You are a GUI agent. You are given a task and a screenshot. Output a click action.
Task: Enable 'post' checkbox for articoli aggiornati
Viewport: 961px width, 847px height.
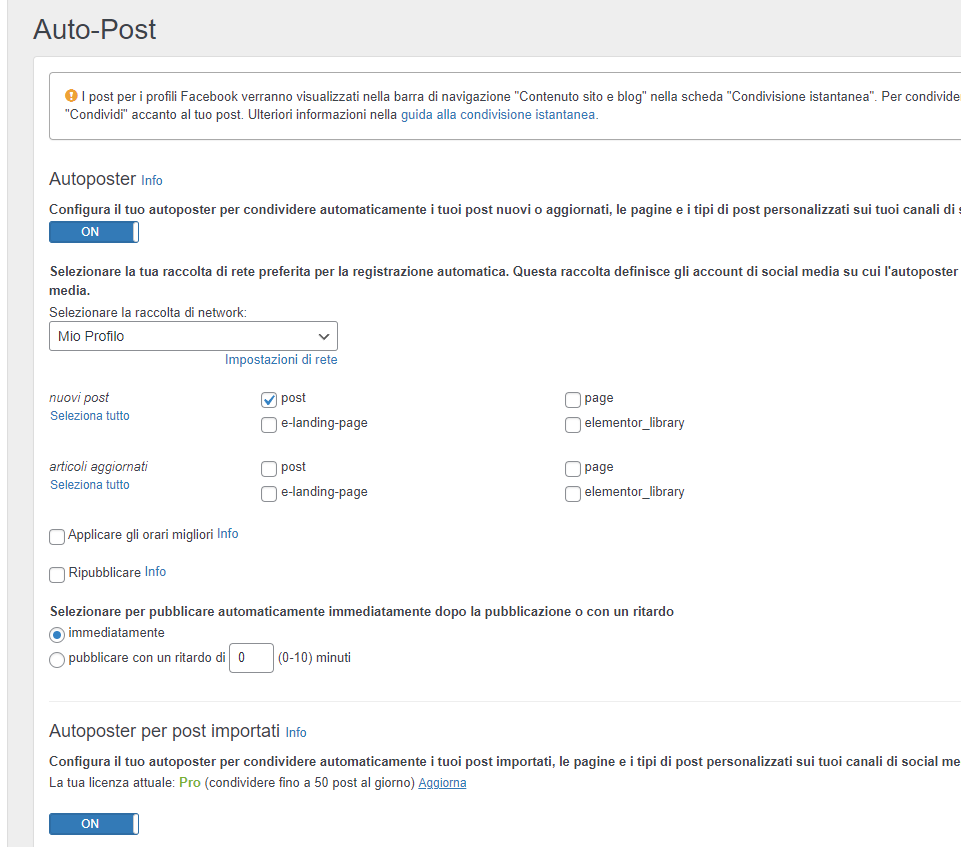(269, 469)
